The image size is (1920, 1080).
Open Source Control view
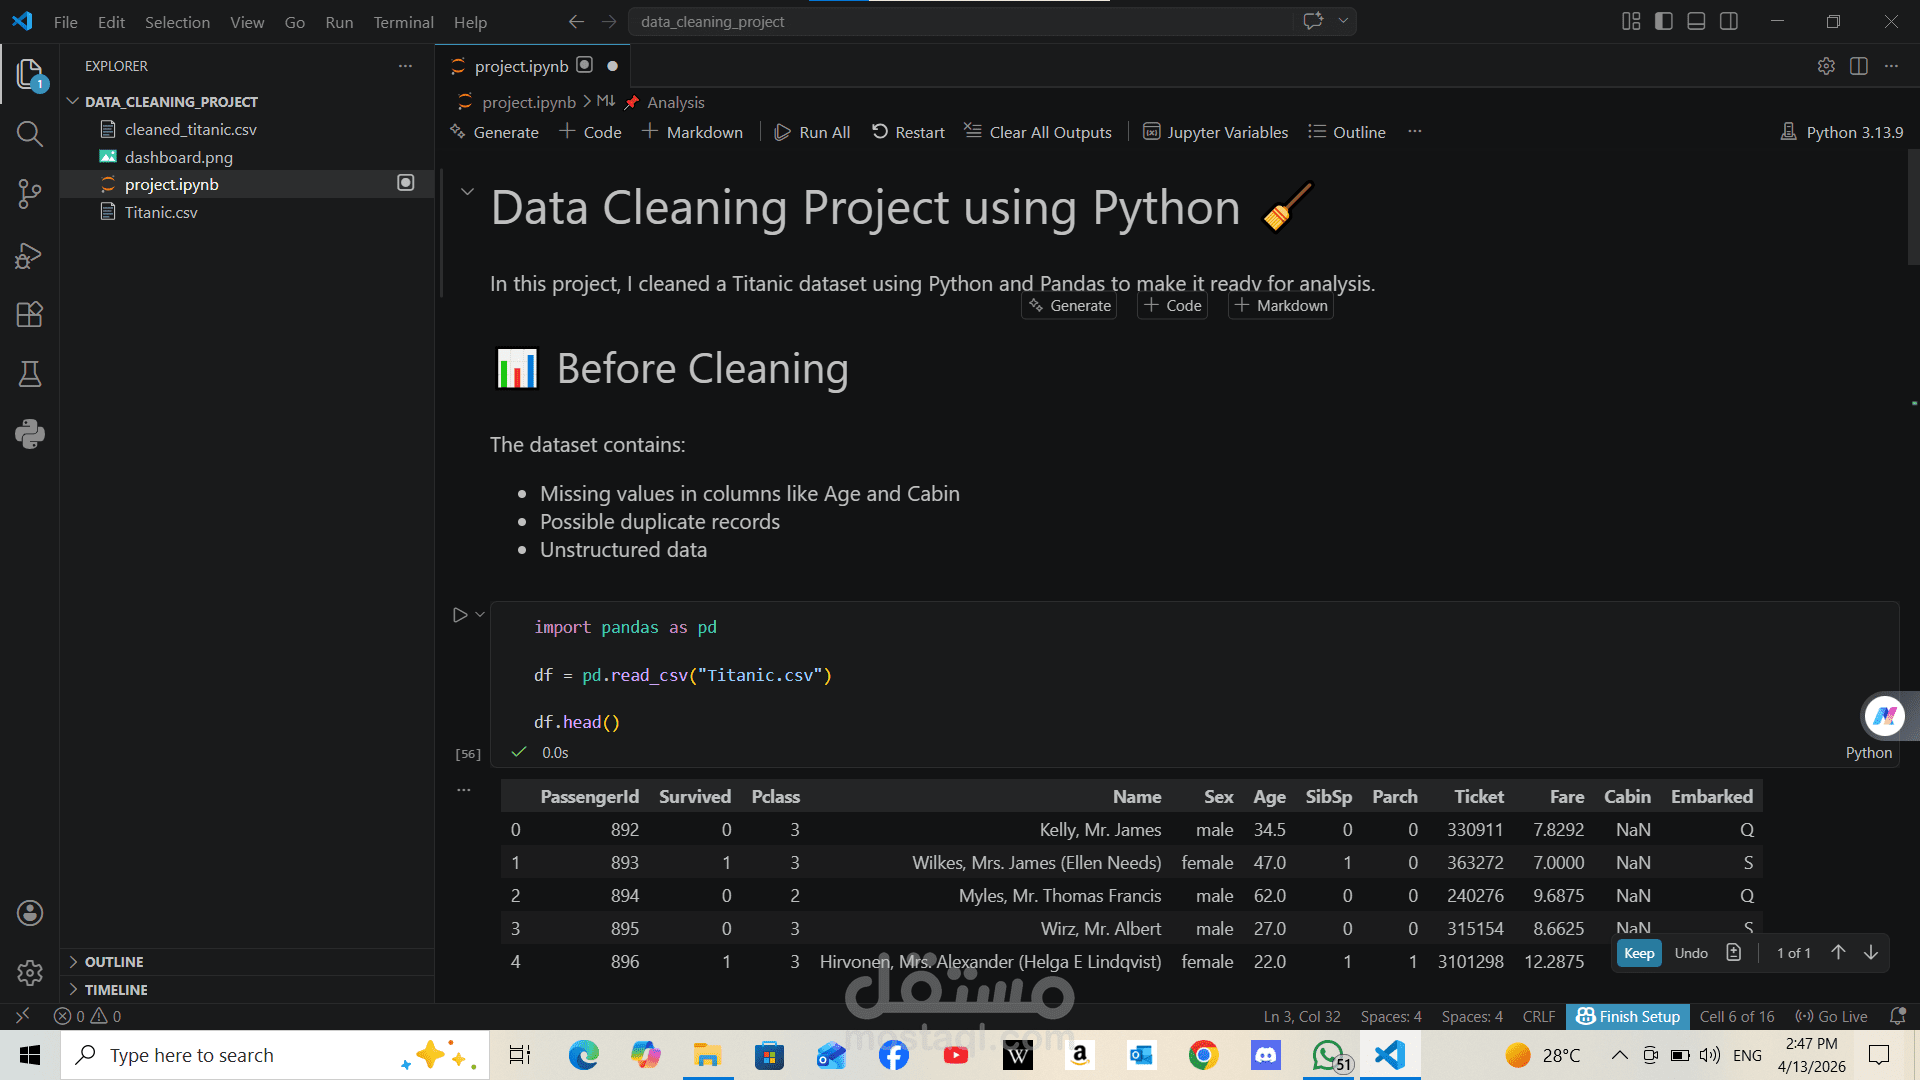point(30,194)
